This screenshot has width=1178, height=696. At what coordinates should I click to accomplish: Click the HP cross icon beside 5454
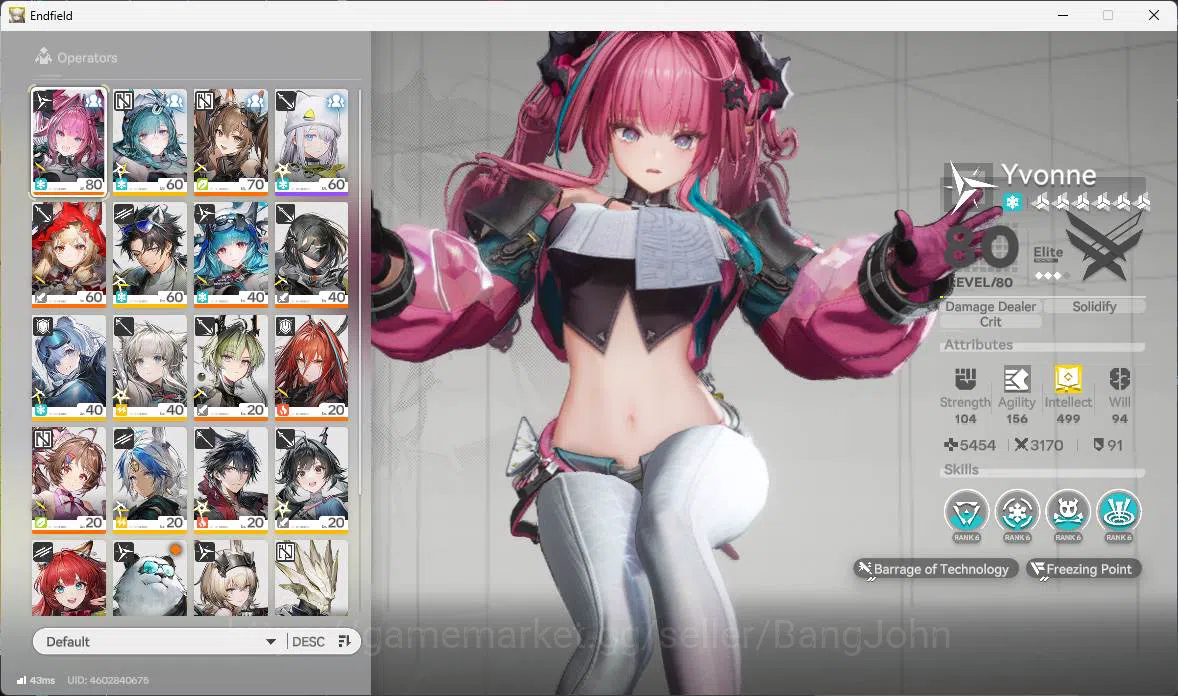[x=950, y=445]
